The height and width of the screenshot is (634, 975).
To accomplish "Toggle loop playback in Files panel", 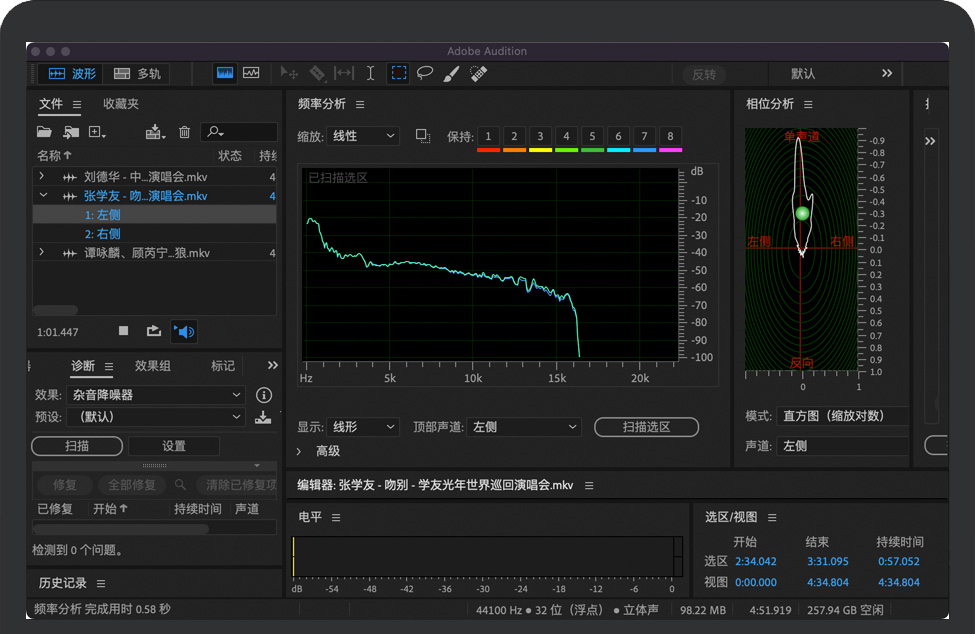I will point(153,331).
